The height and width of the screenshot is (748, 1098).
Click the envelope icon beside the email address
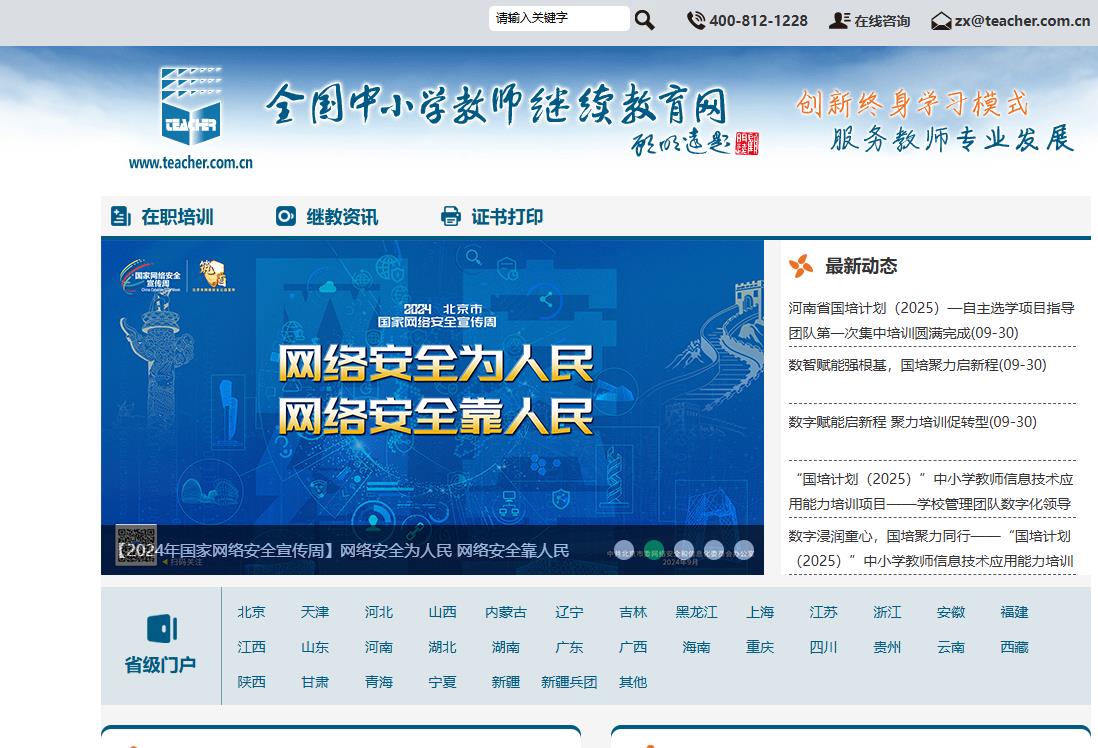tap(941, 21)
